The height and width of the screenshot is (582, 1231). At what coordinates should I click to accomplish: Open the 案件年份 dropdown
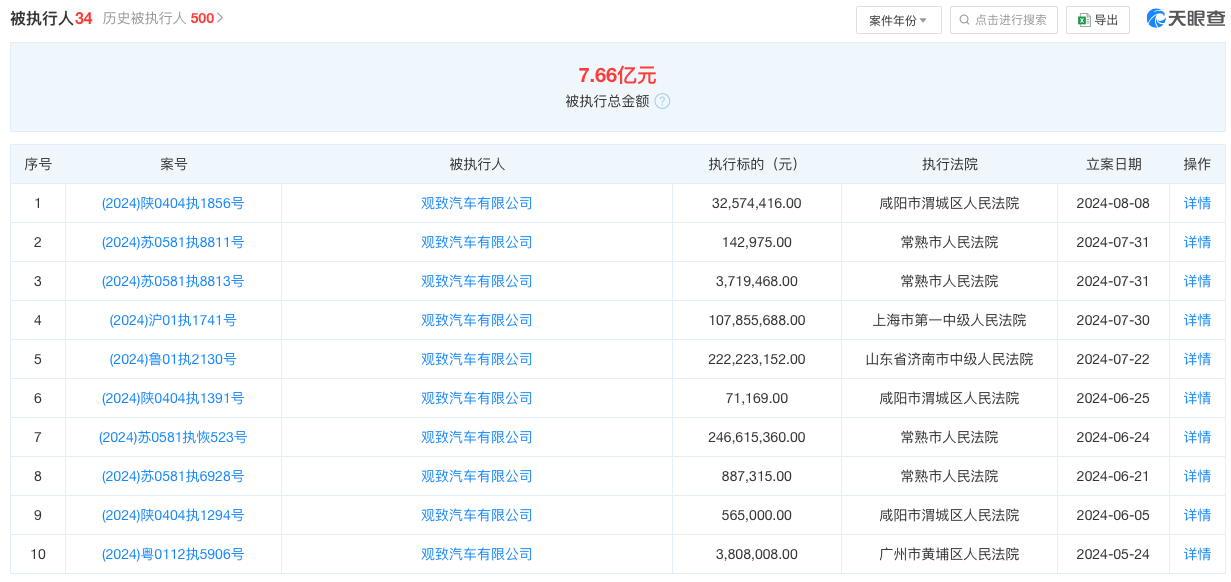pos(898,20)
